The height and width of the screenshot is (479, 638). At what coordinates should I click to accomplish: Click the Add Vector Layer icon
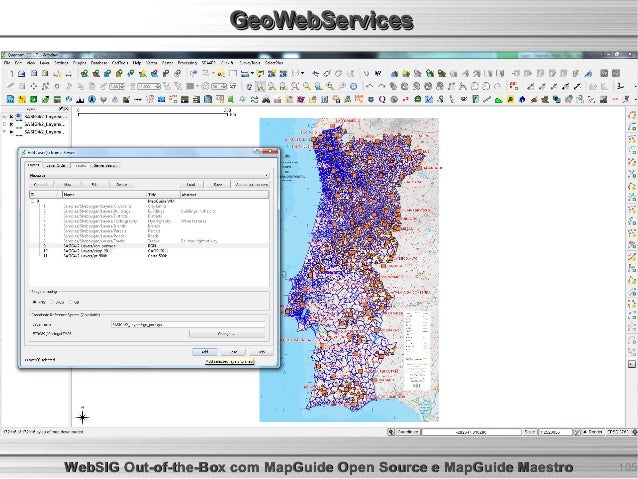point(84,74)
